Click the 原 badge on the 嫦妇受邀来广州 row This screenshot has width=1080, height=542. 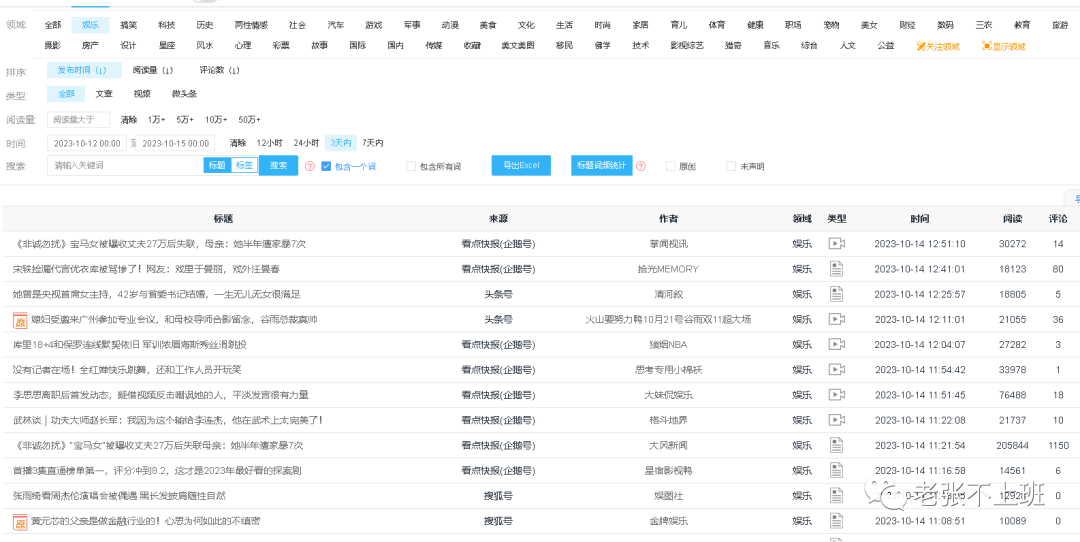(20, 320)
